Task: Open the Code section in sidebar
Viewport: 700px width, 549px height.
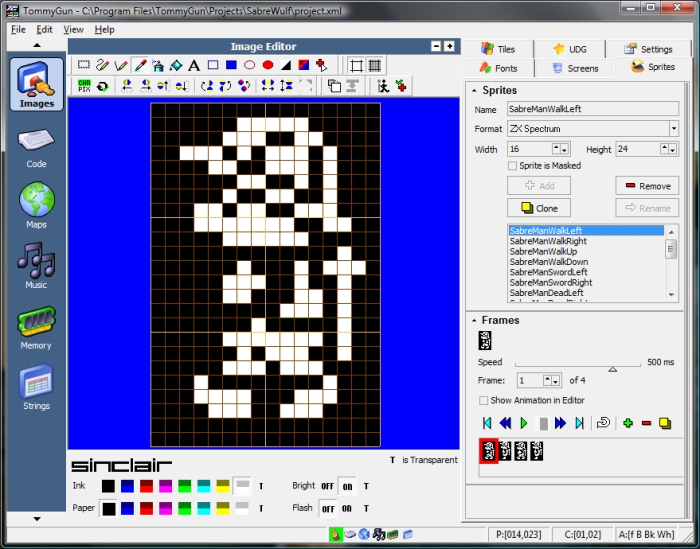Action: point(36,149)
